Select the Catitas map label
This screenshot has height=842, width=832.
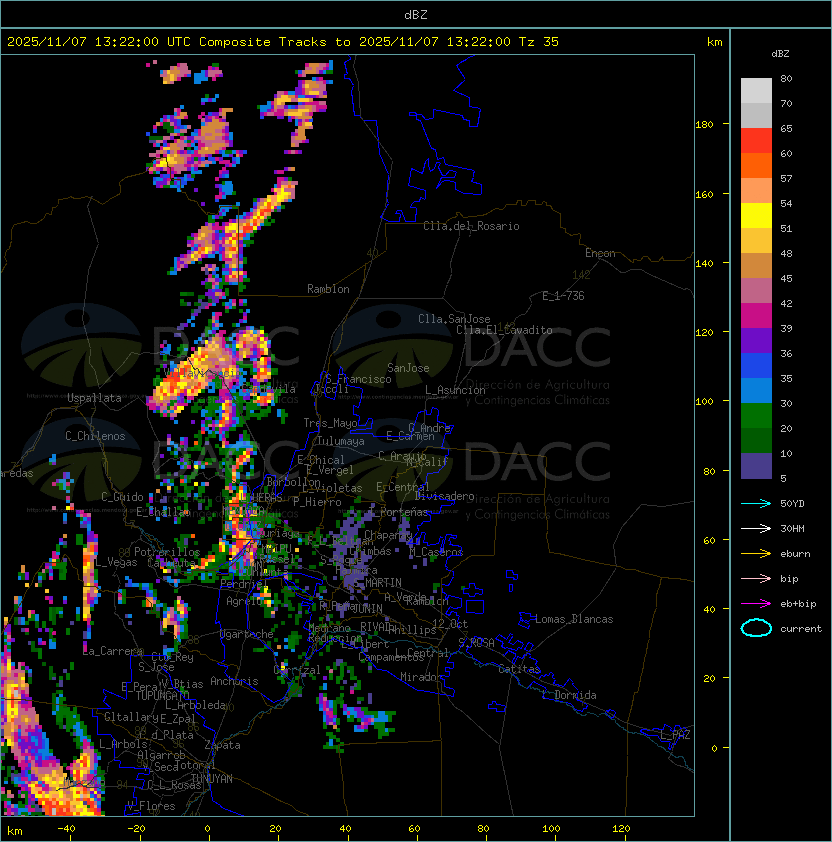(519, 669)
